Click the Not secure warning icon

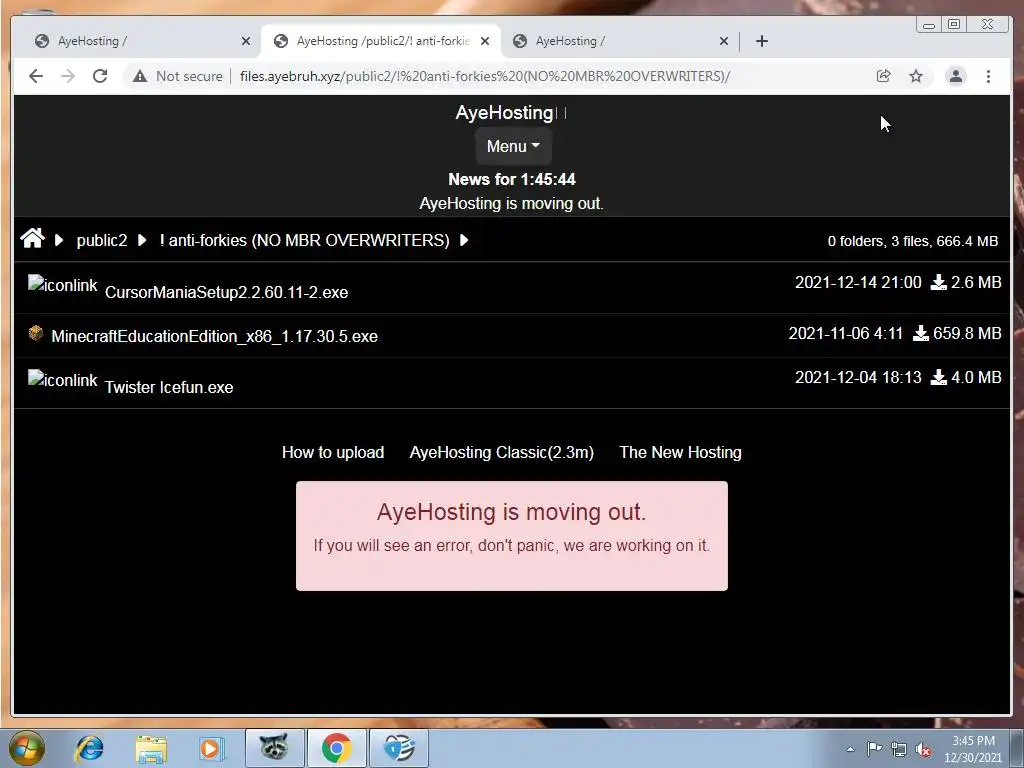pyautogui.click(x=140, y=76)
